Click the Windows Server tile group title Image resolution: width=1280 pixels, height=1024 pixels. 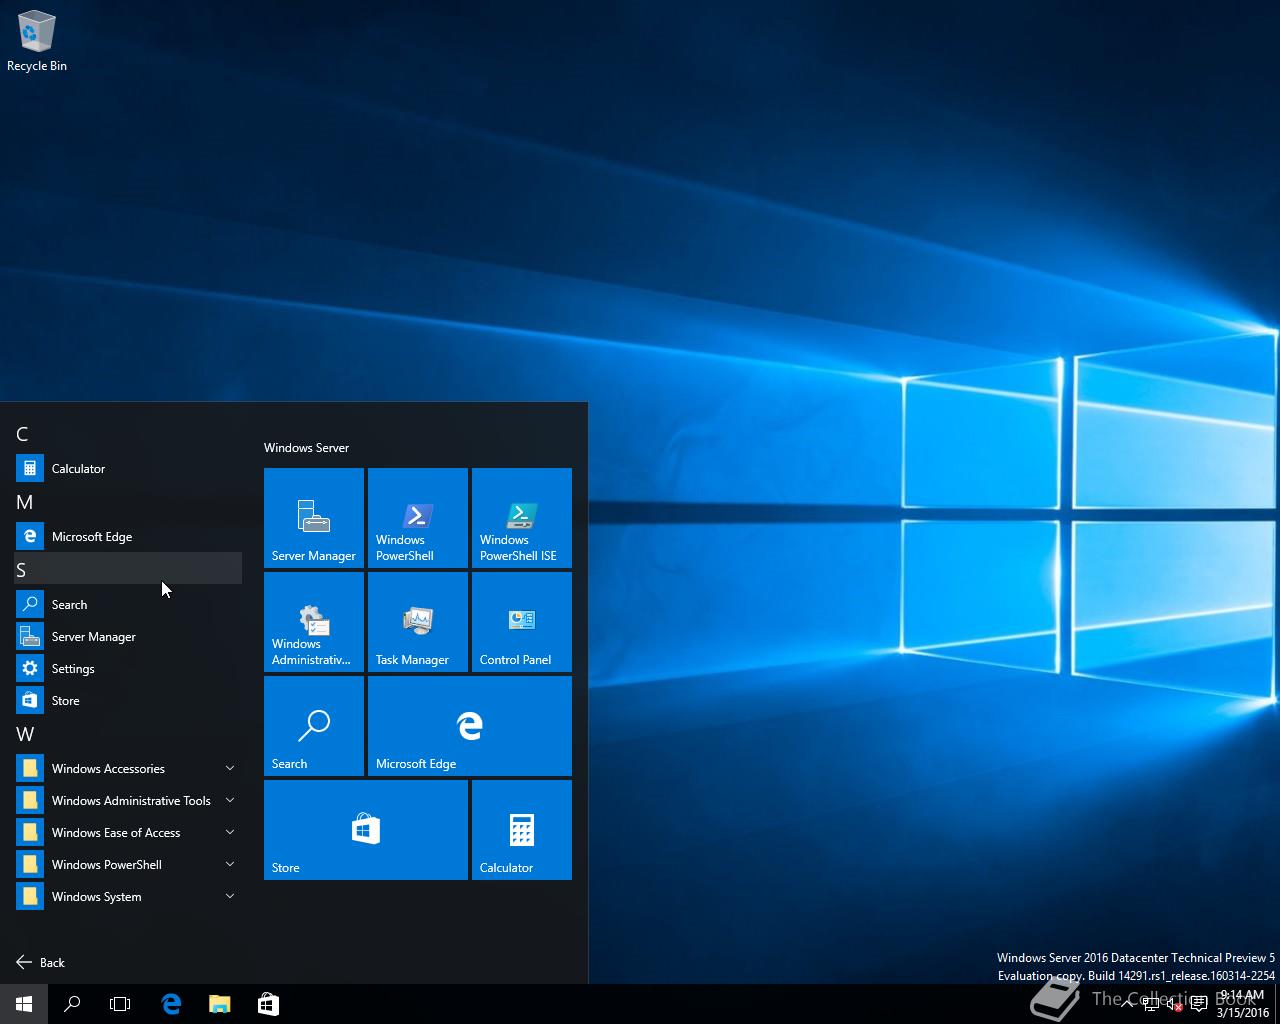[x=306, y=447]
